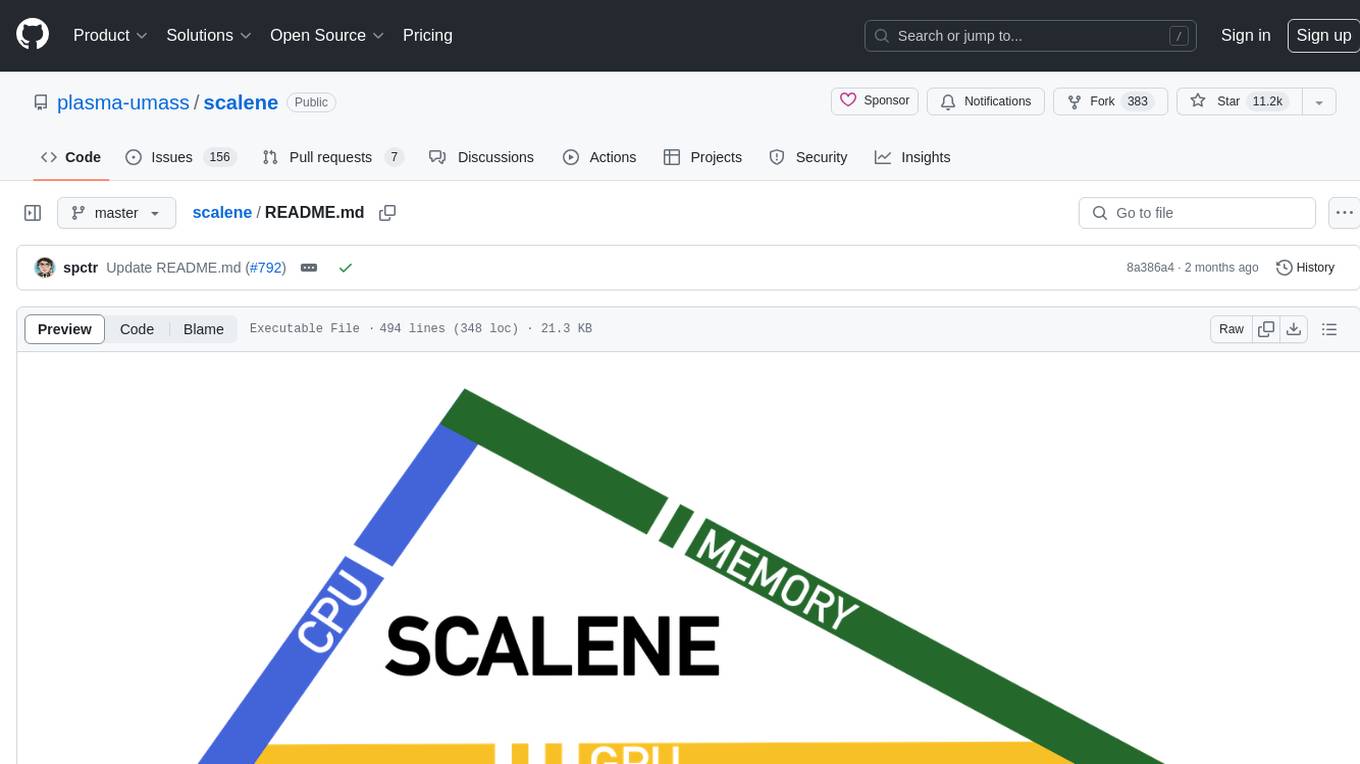This screenshot has height=764, width=1360.
Task: Download the raw file
Action: (1294, 329)
